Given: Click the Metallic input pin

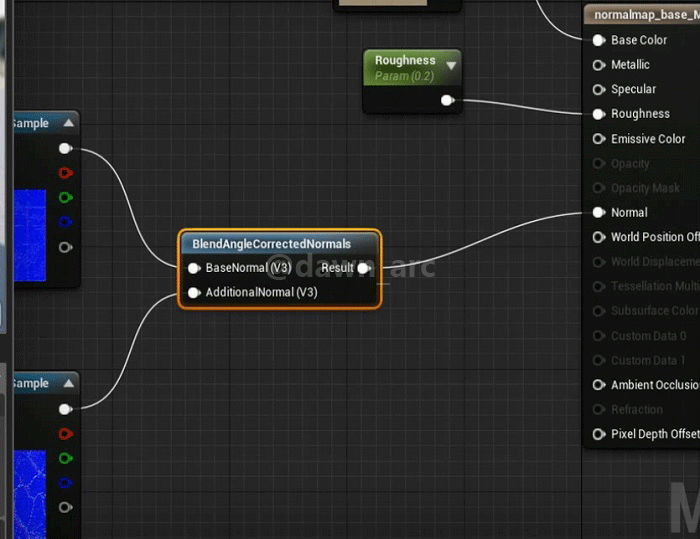Looking at the screenshot, I should click(599, 65).
